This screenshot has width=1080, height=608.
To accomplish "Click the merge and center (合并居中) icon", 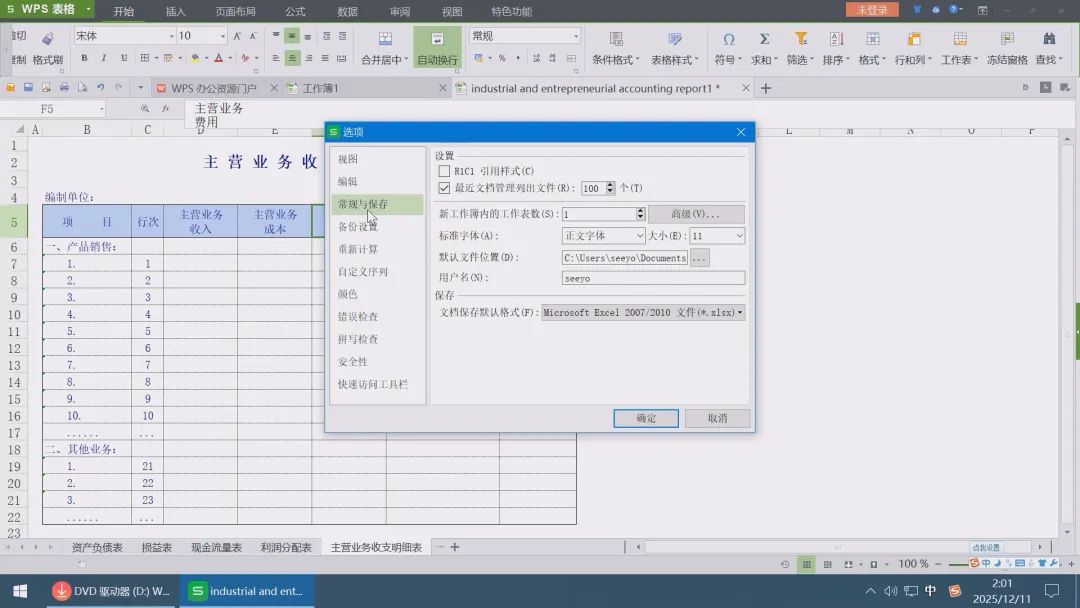I will 385,39.
